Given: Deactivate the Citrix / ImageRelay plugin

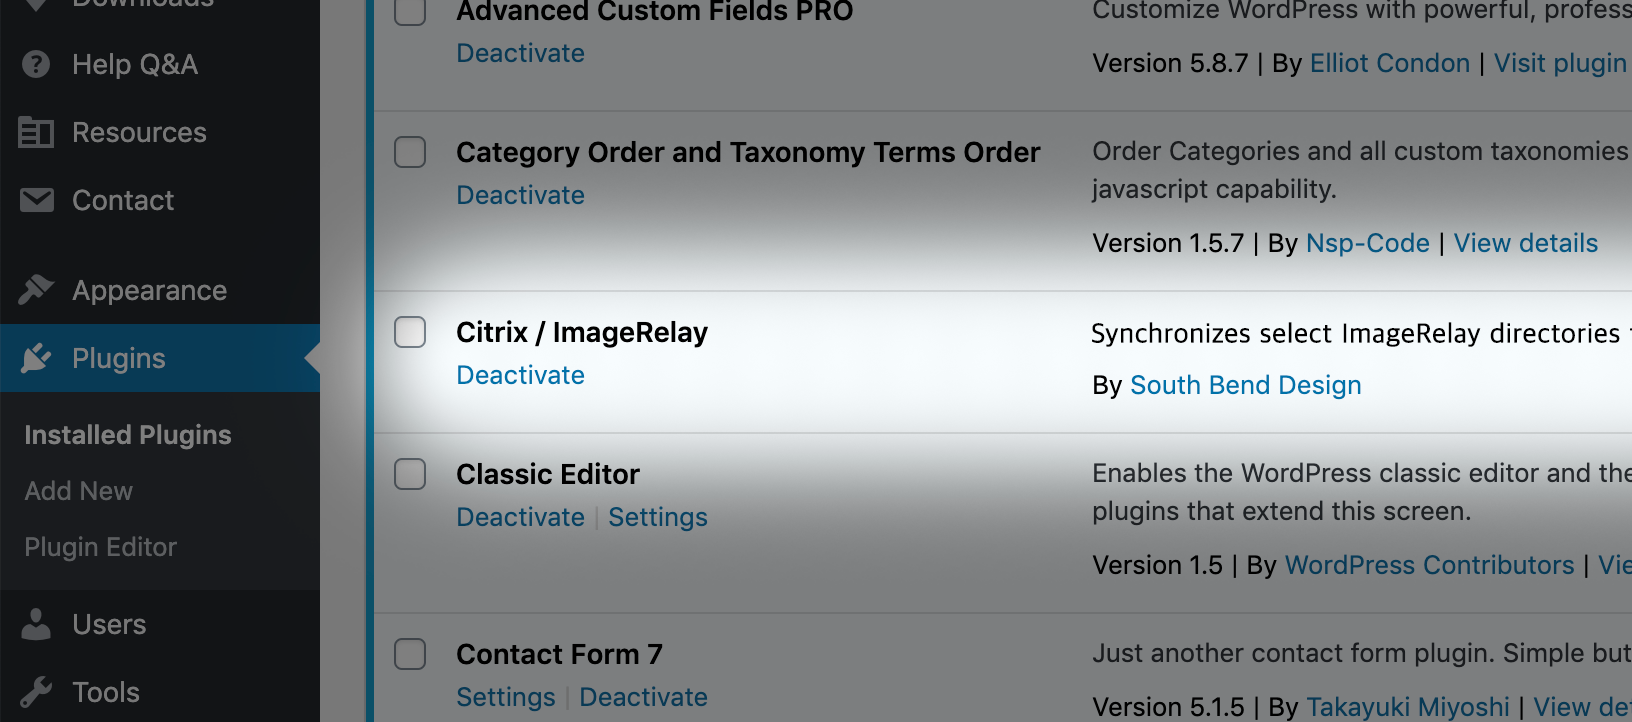Looking at the screenshot, I should pyautogui.click(x=520, y=375).
